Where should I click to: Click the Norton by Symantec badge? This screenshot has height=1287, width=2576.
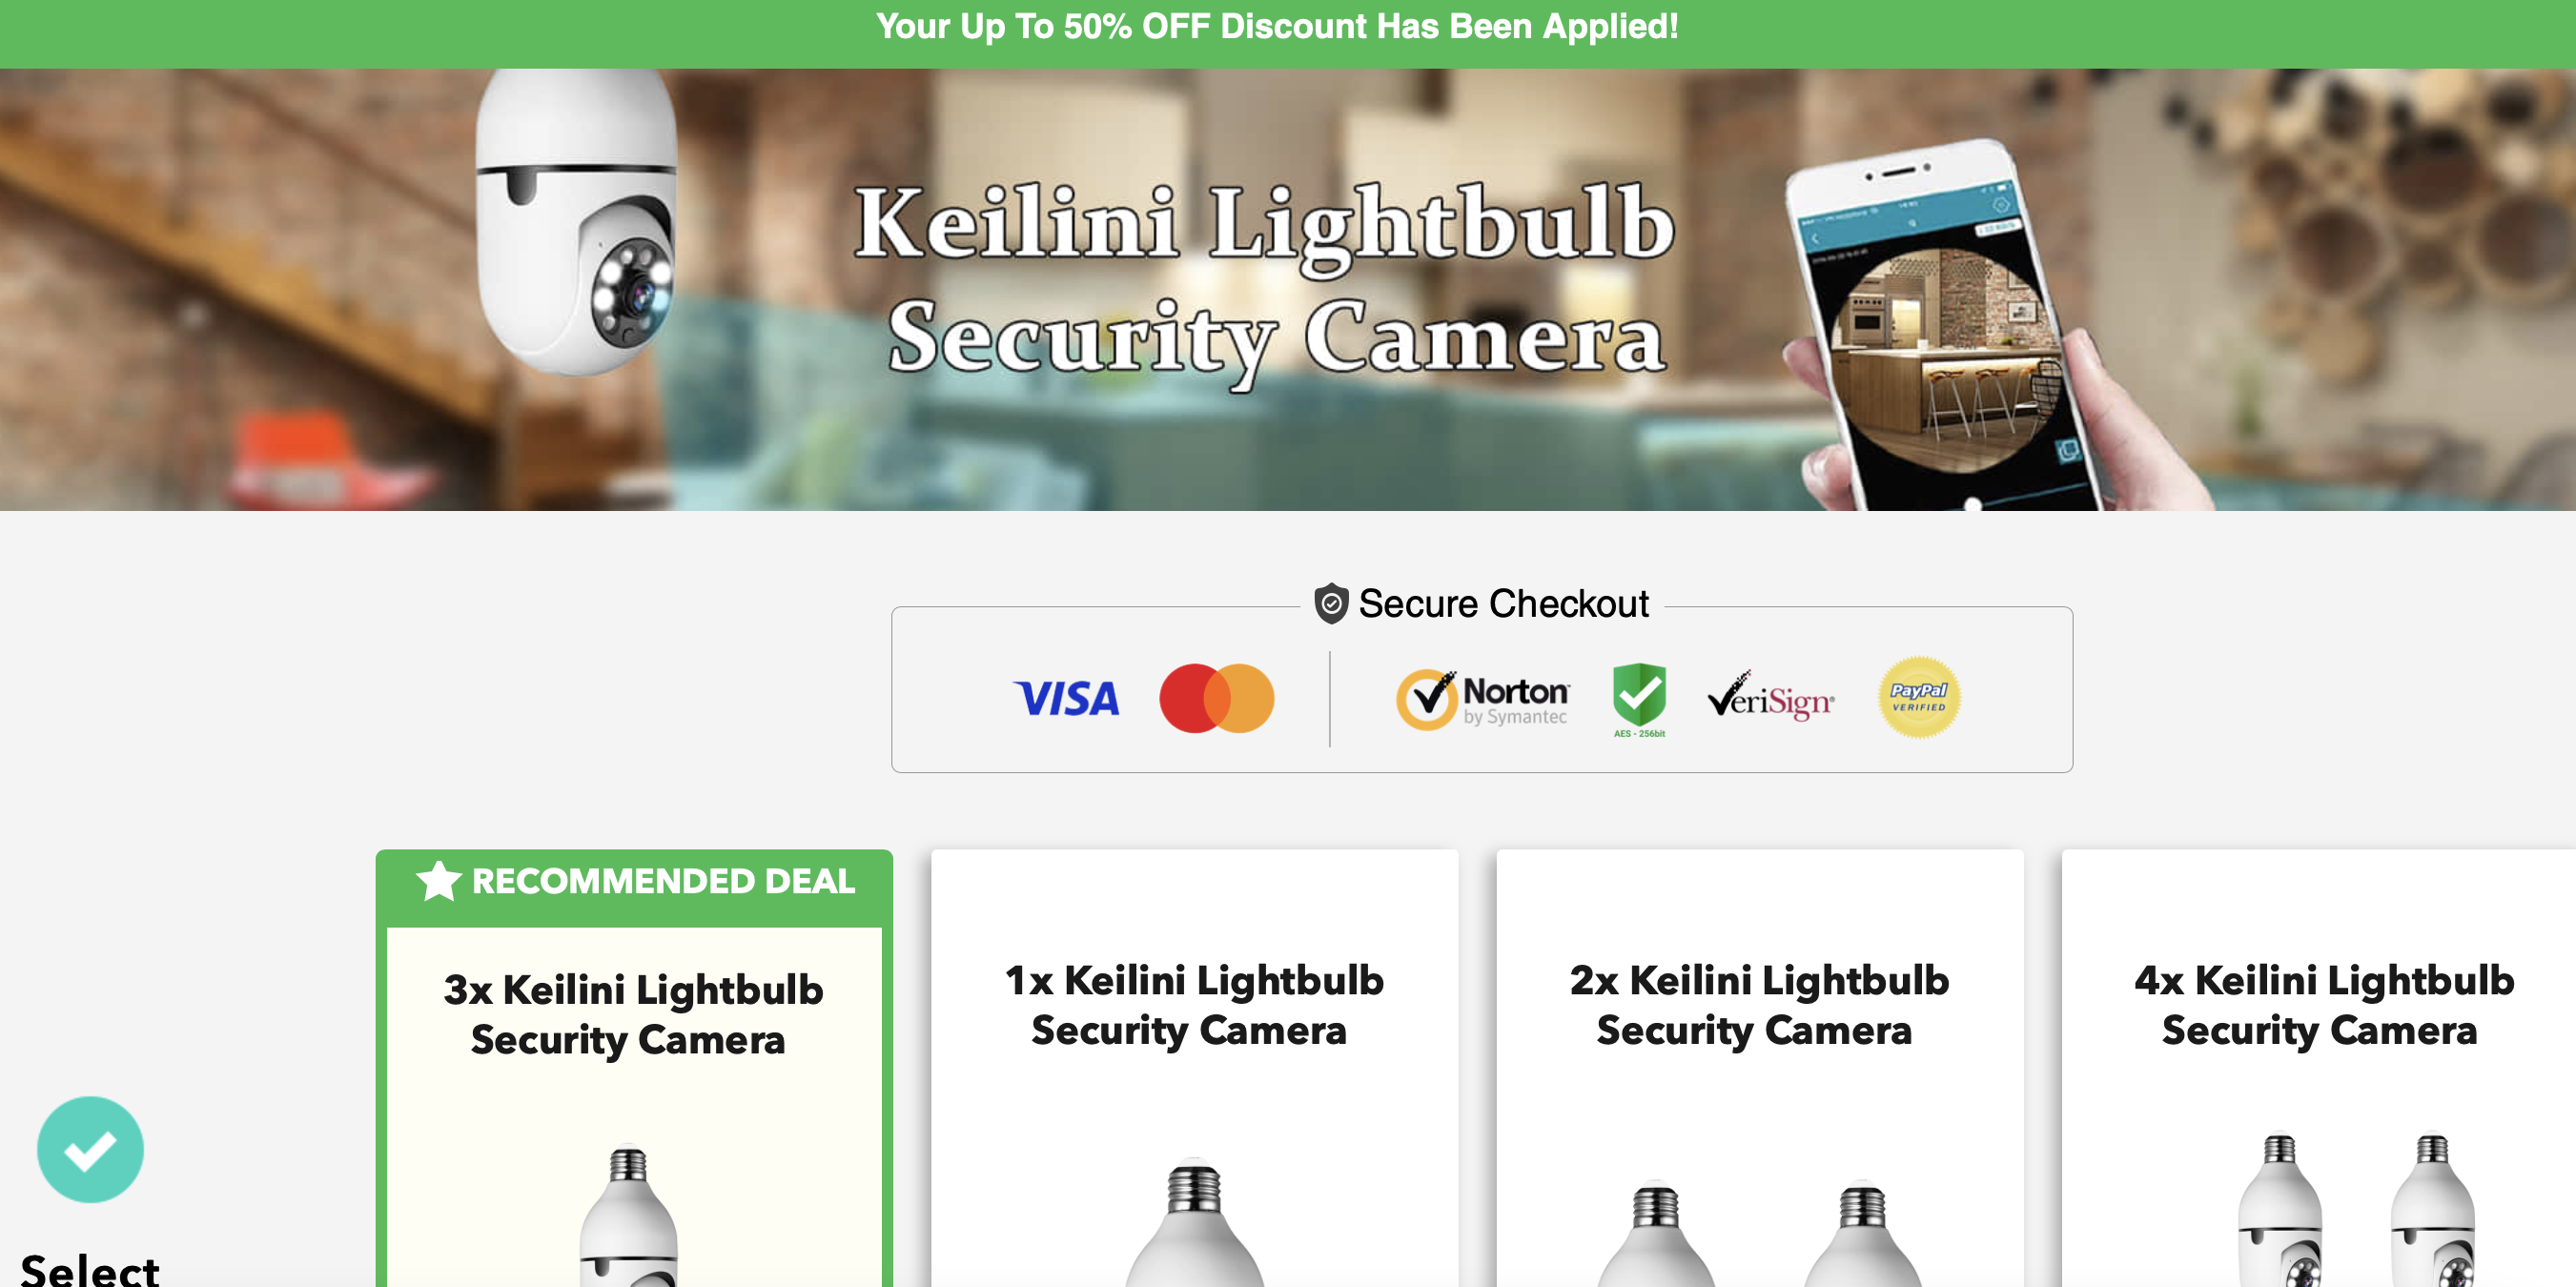coord(1482,699)
